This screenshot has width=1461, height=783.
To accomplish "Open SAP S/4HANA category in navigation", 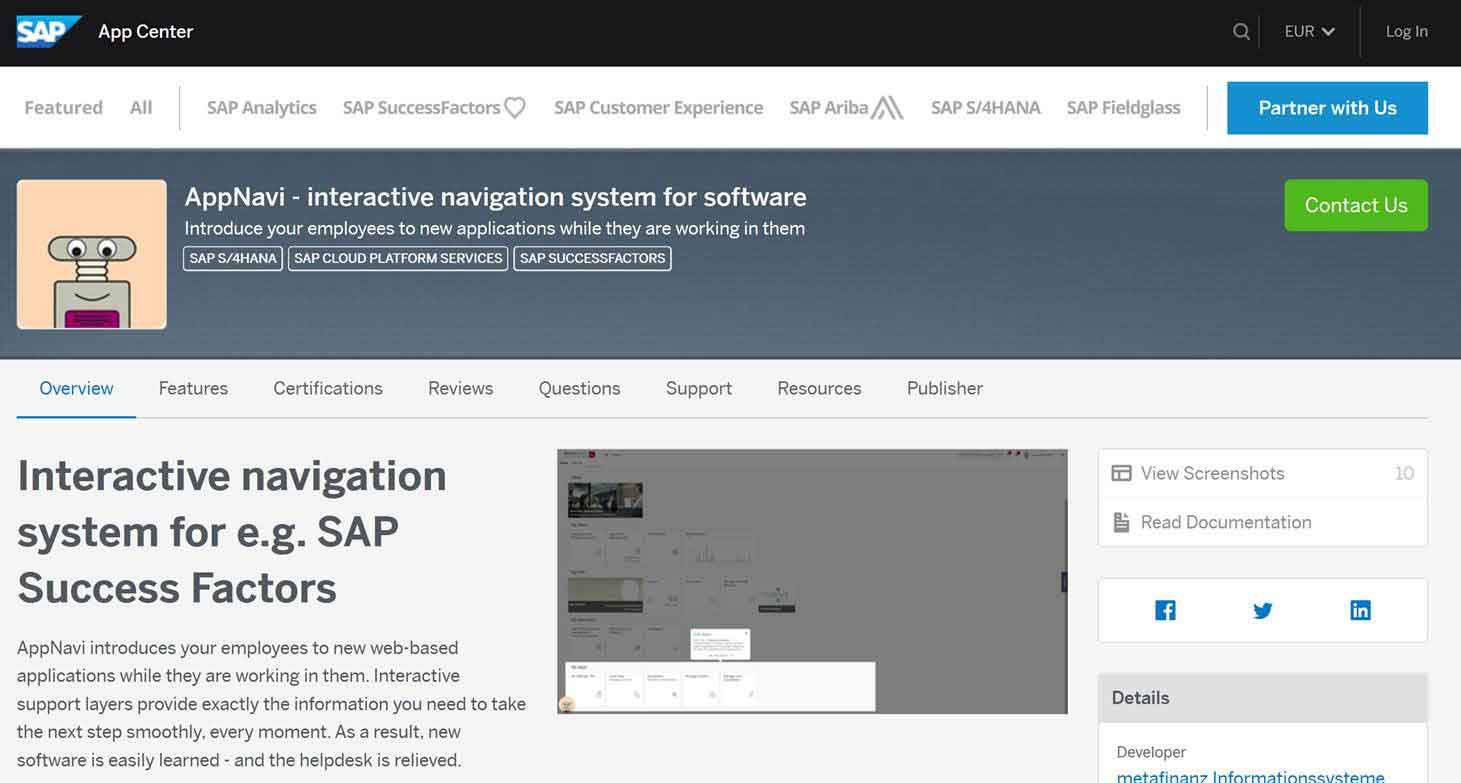I will pyautogui.click(x=986, y=108).
